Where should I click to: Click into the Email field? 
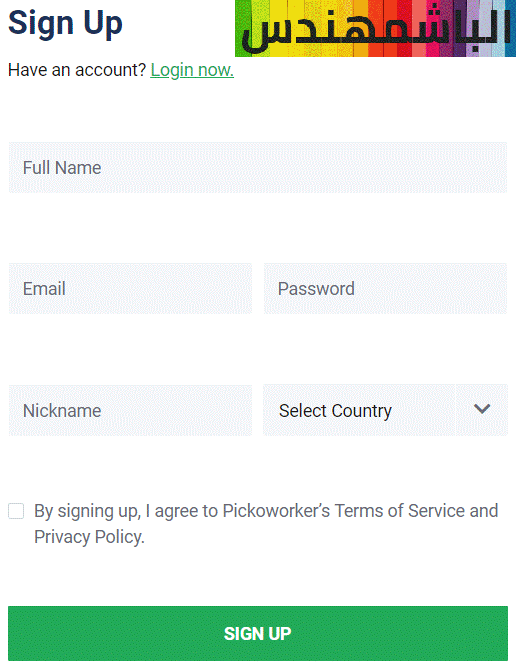[130, 288]
